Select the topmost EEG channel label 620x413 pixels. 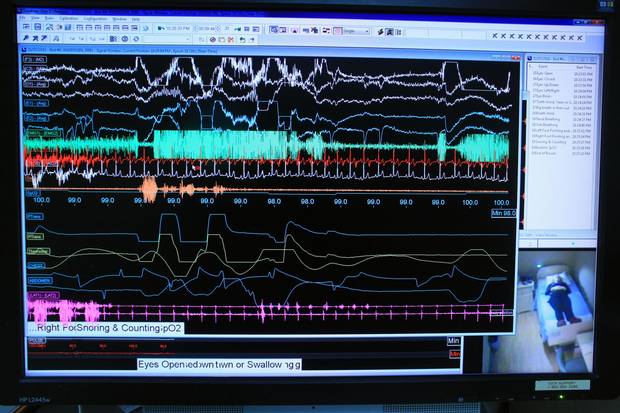(x=35, y=59)
